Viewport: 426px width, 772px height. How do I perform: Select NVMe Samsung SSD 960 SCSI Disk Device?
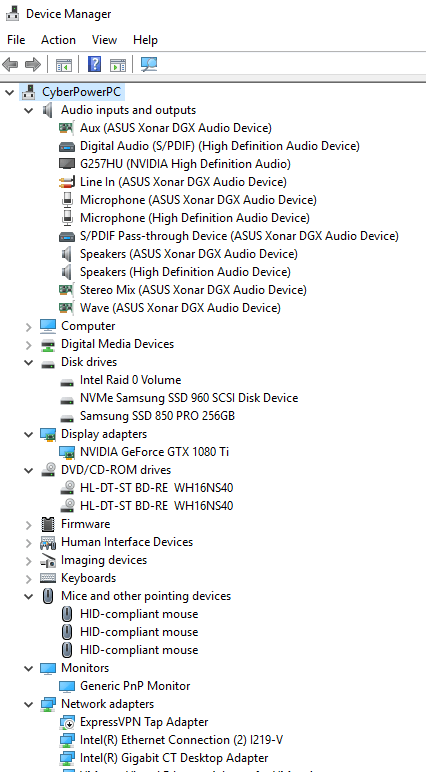point(189,398)
